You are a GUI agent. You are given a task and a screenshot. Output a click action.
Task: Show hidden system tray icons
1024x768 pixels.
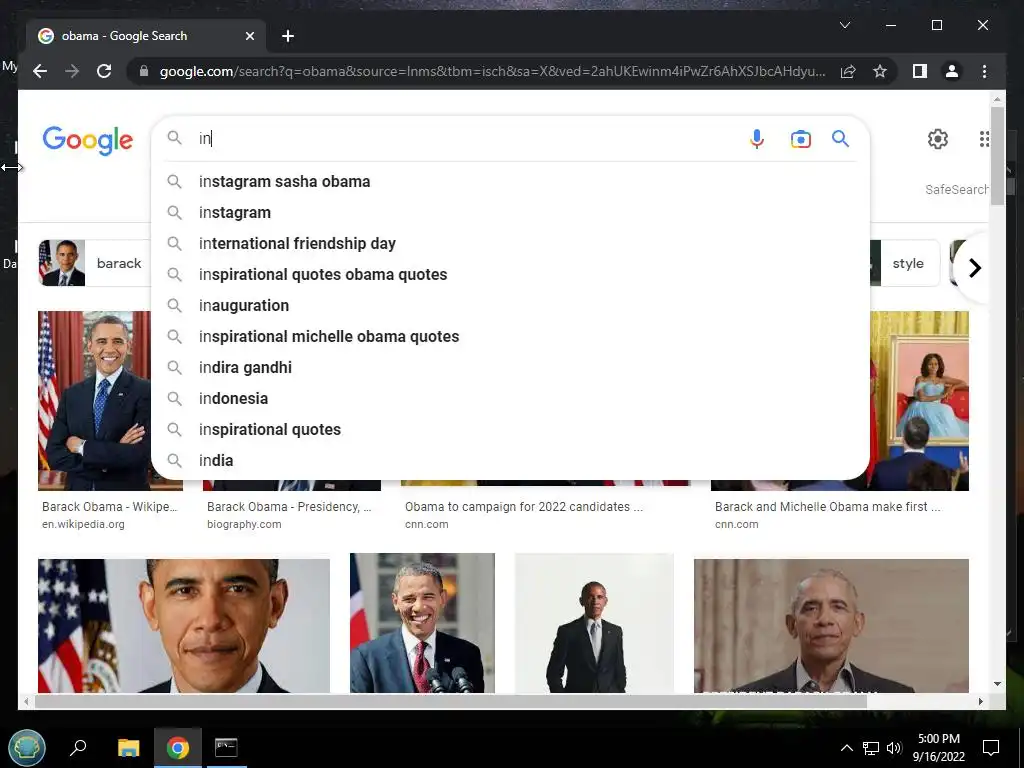click(846, 748)
